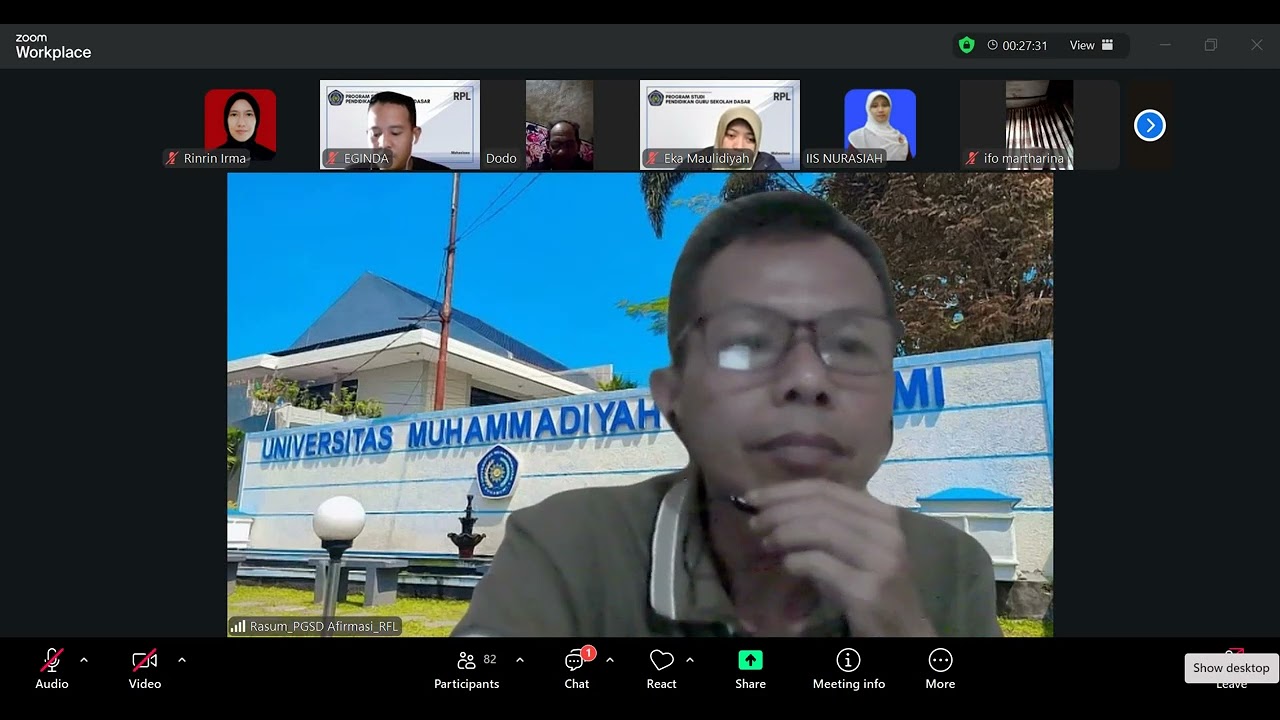Click the green encryption shield icon
1280x720 pixels.
point(966,45)
